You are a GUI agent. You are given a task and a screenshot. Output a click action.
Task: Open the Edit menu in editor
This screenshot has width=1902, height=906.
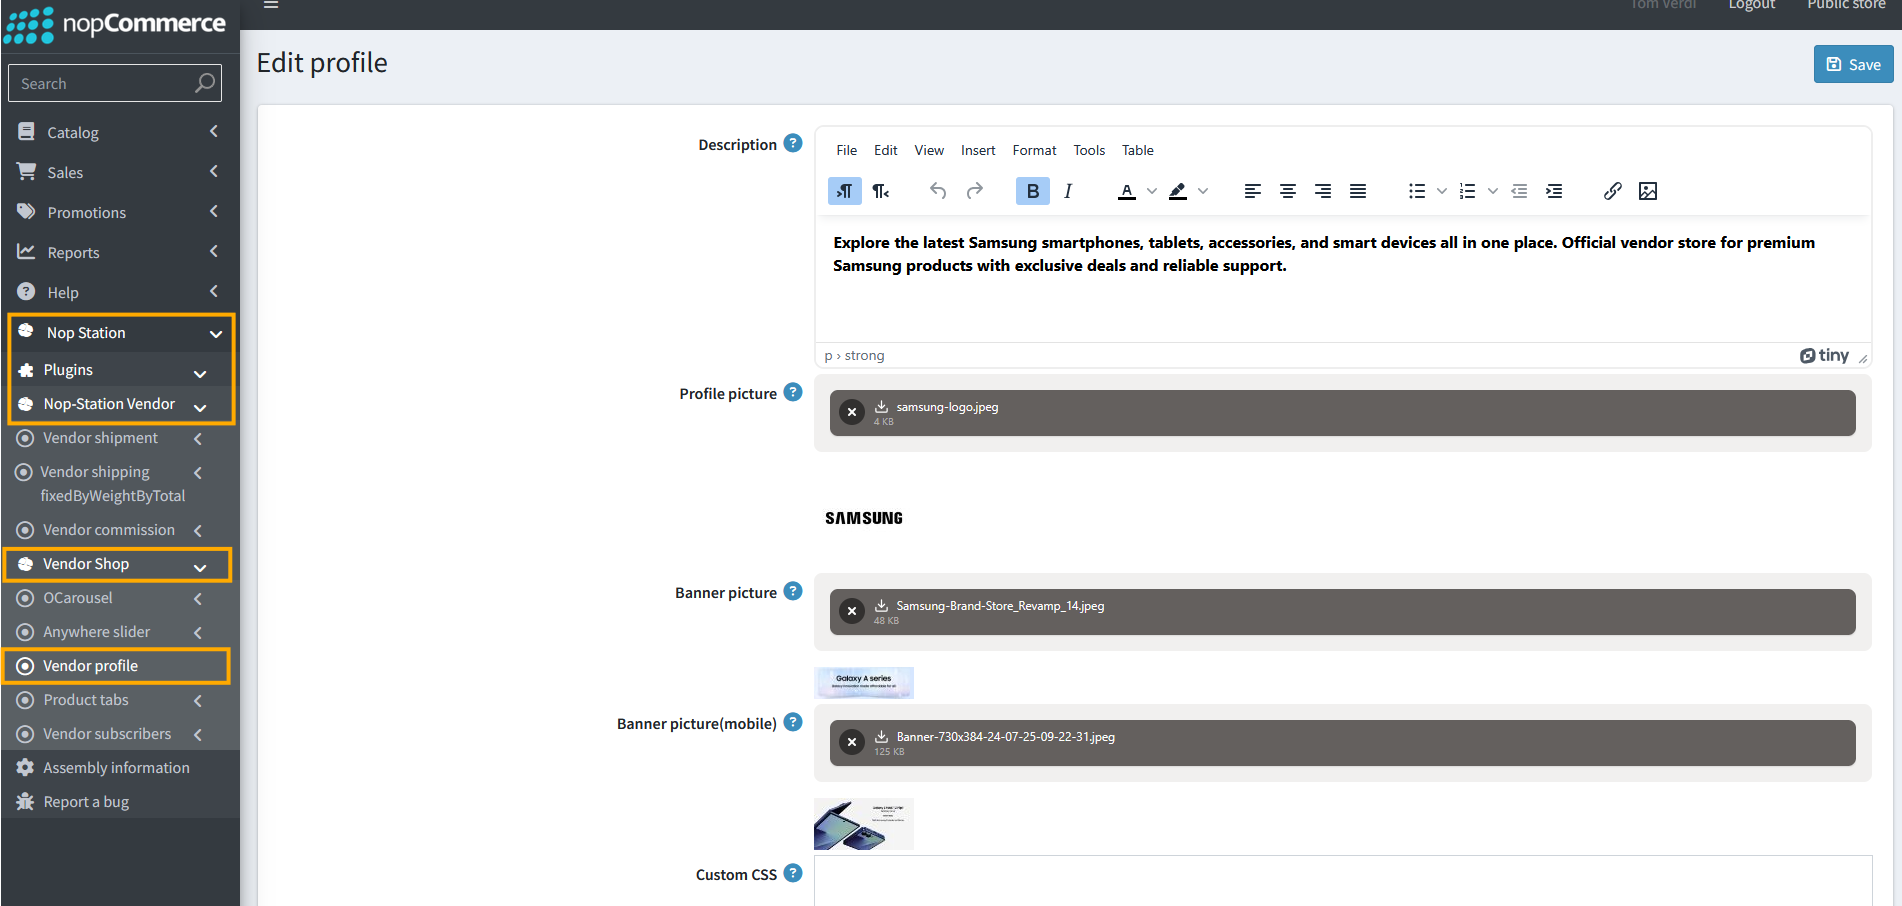(886, 150)
